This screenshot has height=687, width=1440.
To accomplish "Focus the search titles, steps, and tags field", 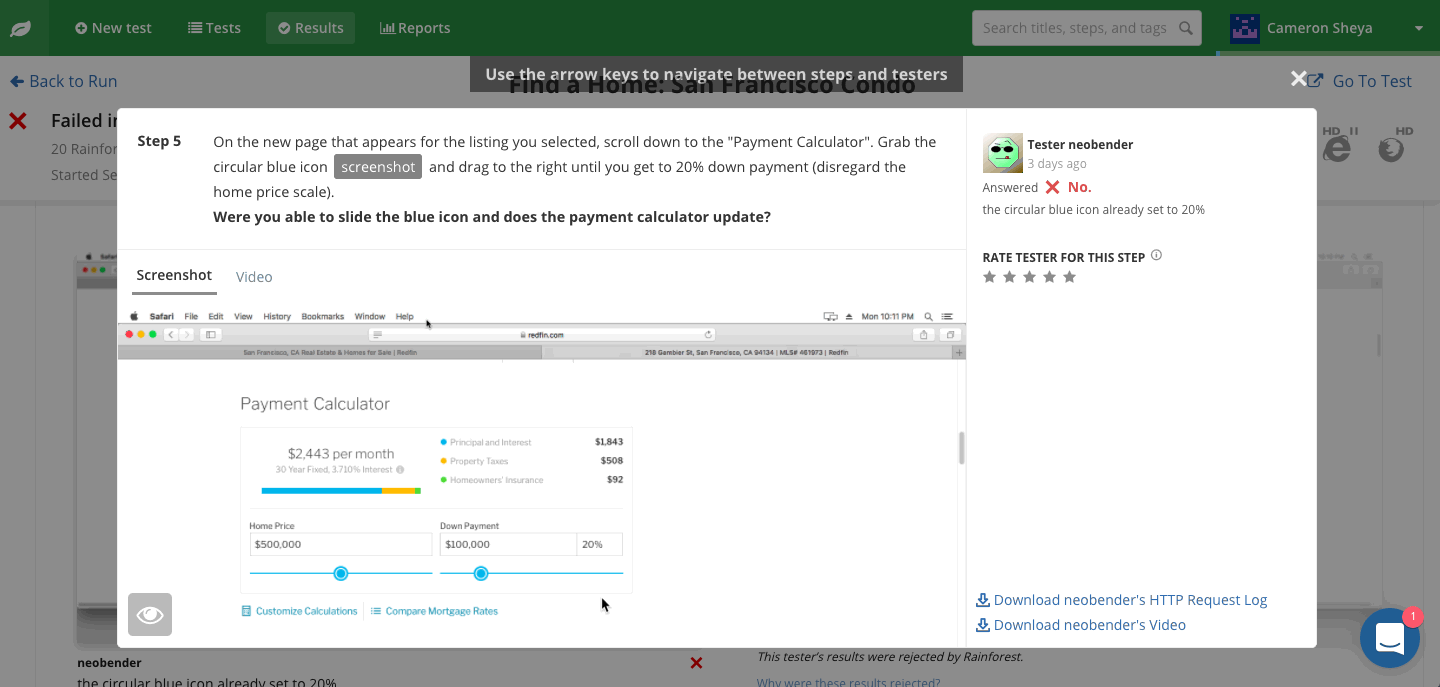I will pos(1086,28).
